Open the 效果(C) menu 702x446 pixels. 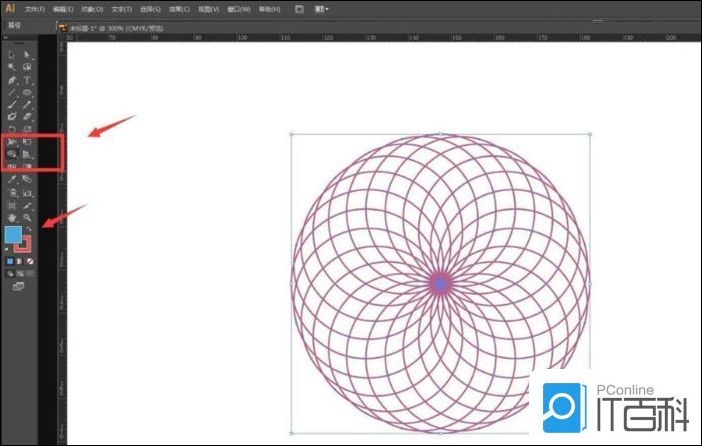(179, 8)
